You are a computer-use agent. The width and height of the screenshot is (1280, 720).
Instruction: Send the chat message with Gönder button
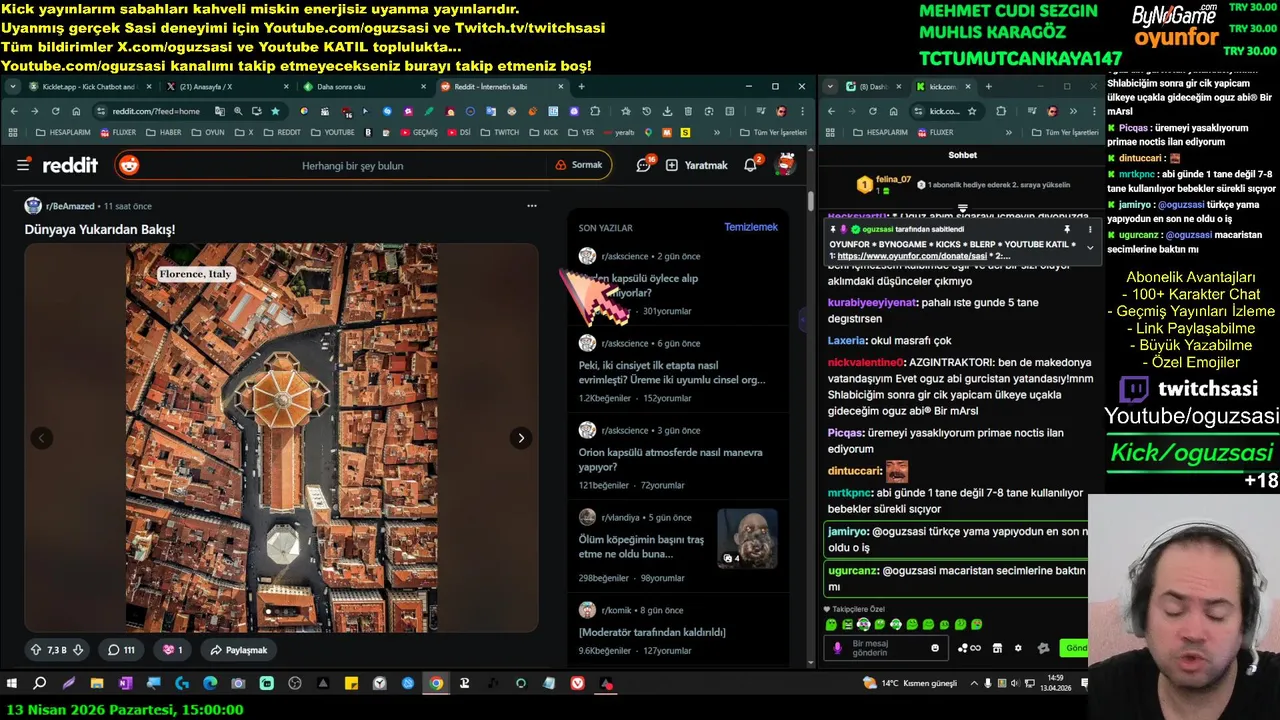tap(1075, 648)
